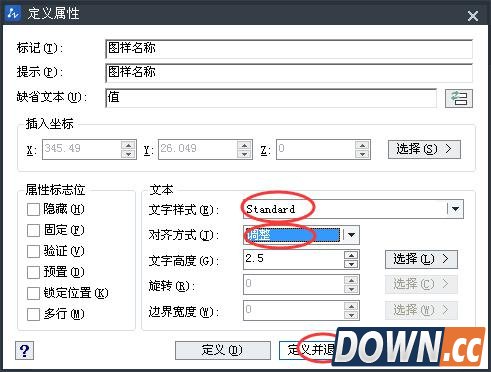Viewport: 491px width, 372px height.
Task: Click the 插入坐标 group label
Action: [x=50, y=124]
